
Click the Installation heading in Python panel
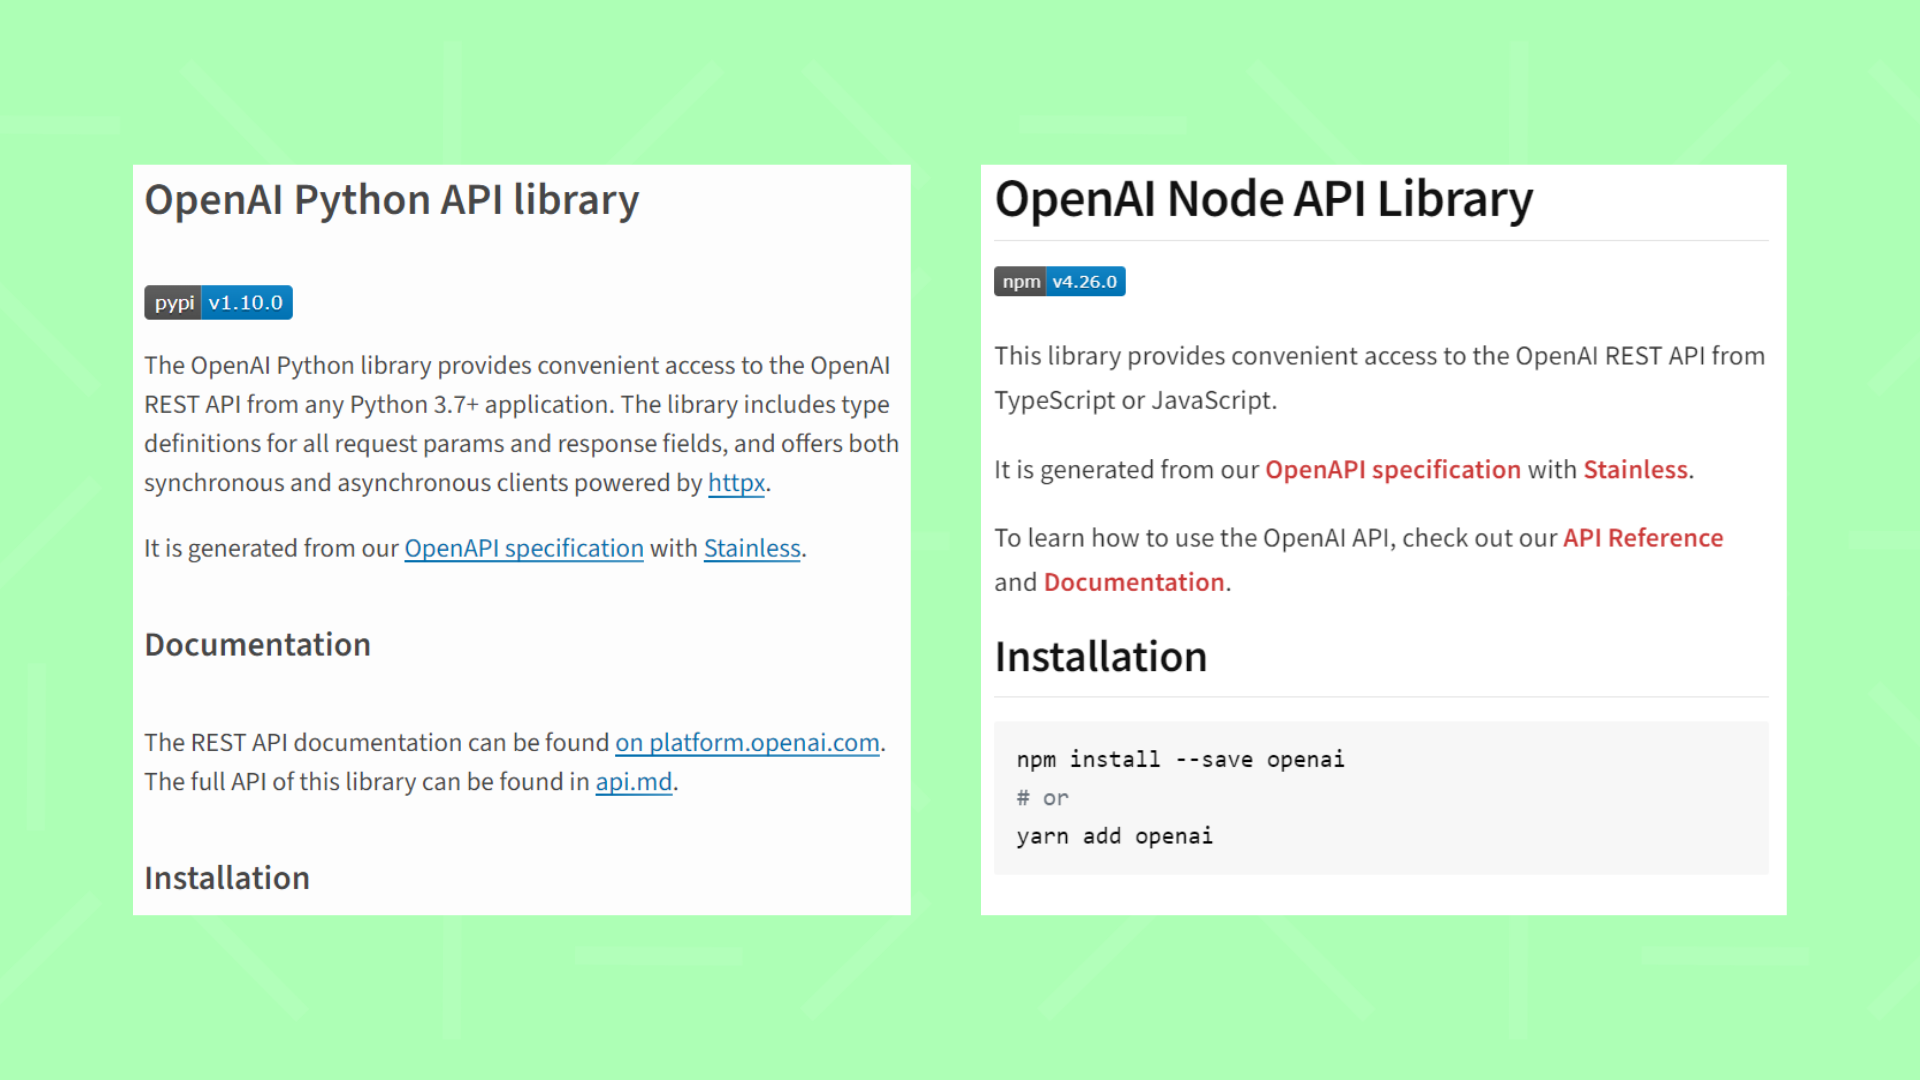tap(227, 878)
